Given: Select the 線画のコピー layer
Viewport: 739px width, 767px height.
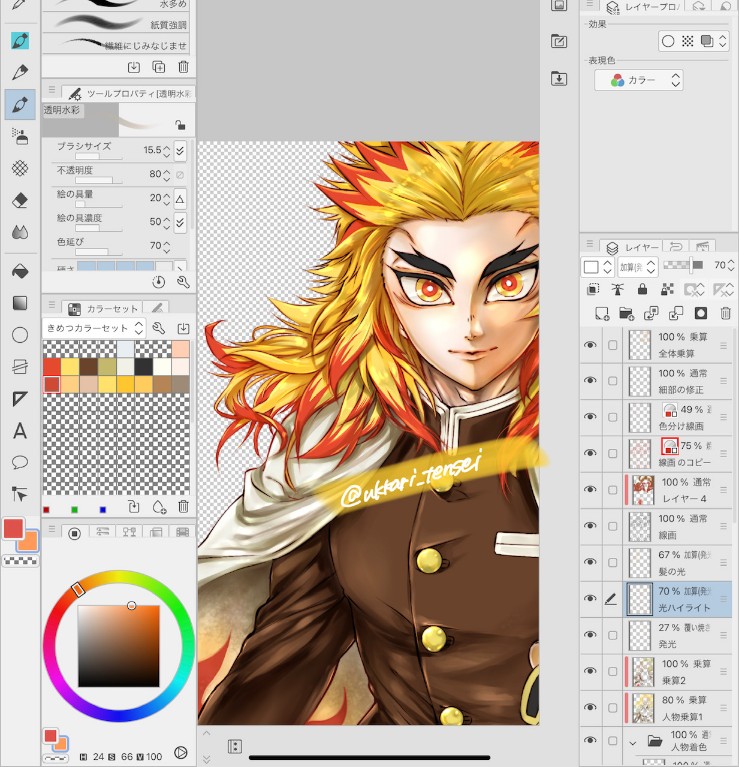Looking at the screenshot, I should 679,453.
